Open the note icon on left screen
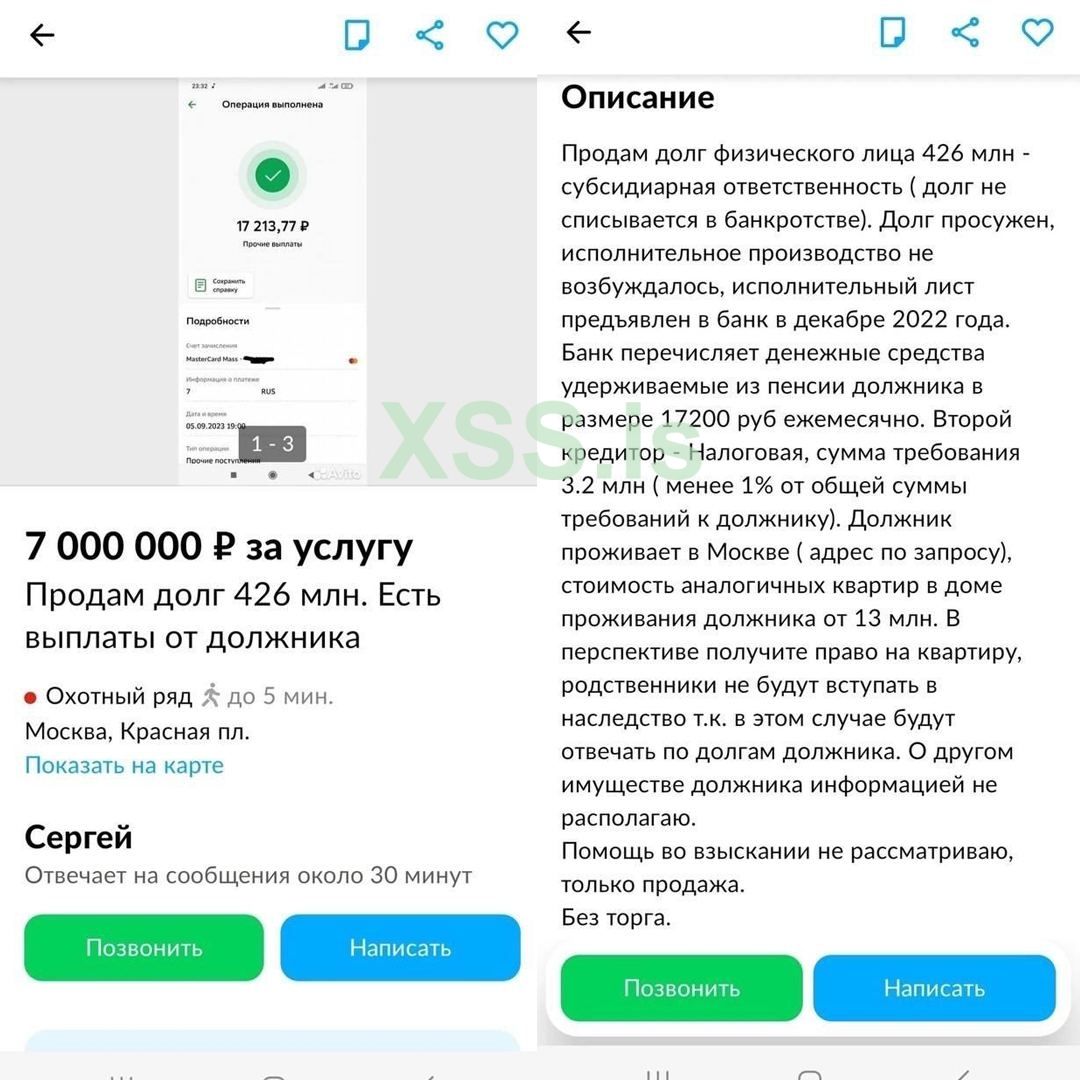Viewport: 1080px width, 1080px height. click(357, 34)
